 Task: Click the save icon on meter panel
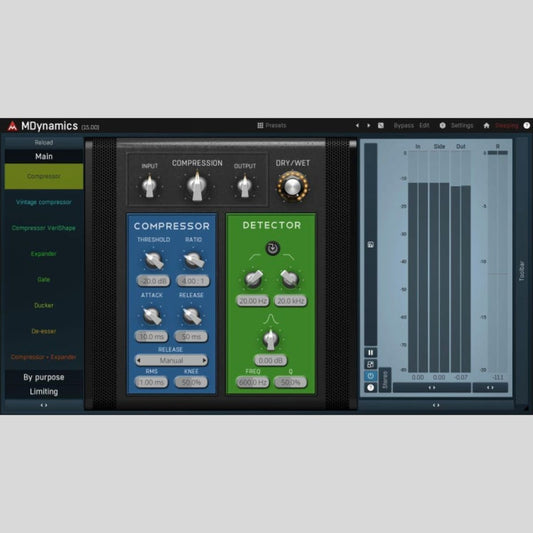[371, 244]
